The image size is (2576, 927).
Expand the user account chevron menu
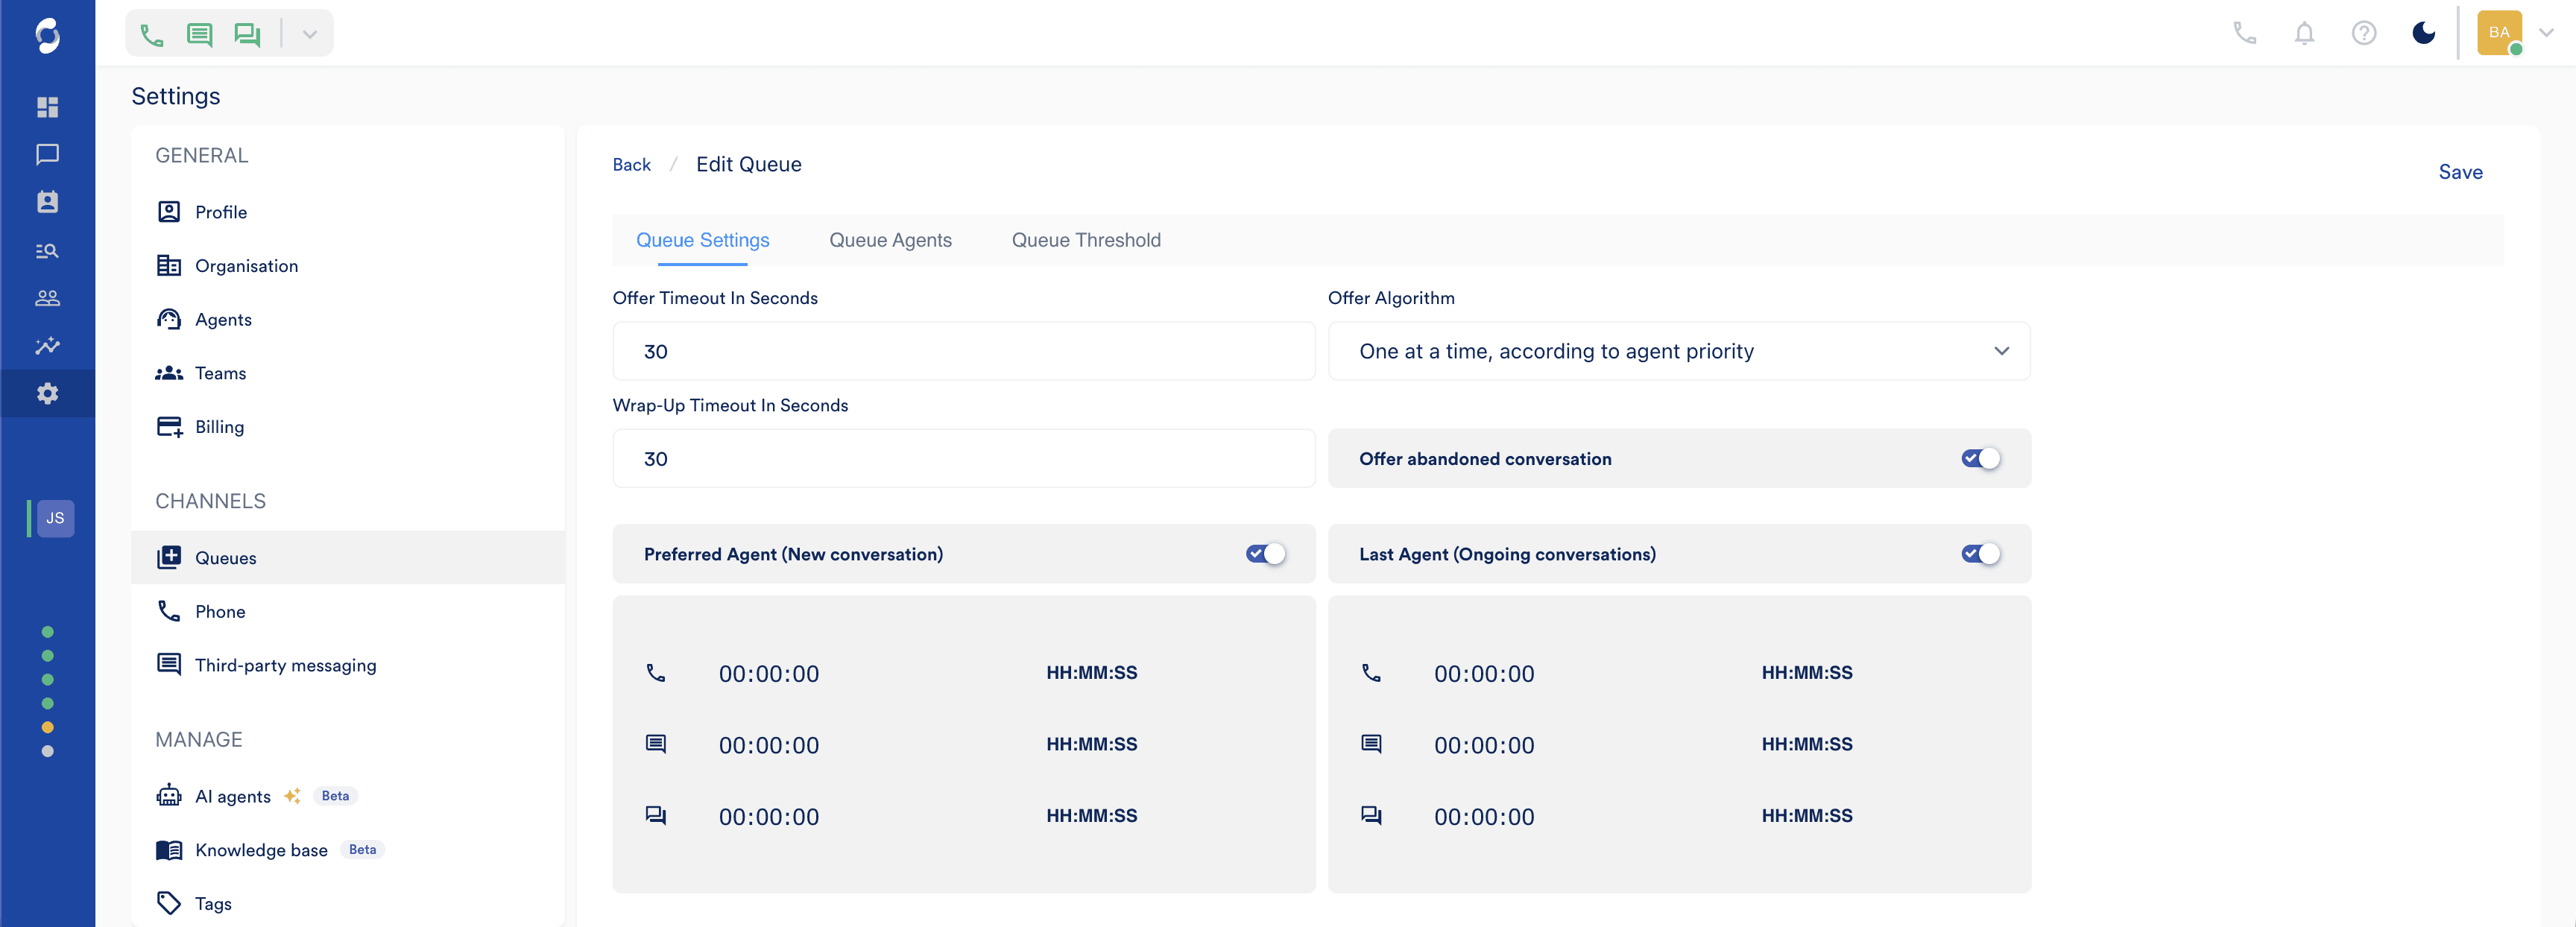pyautogui.click(x=2547, y=33)
